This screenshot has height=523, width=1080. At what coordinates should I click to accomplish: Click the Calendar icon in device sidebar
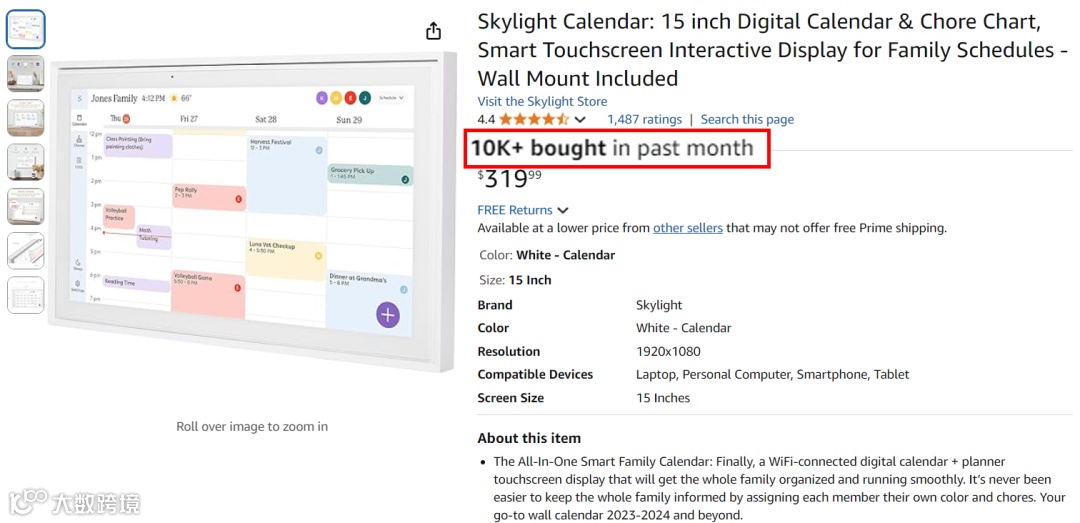[x=79, y=119]
